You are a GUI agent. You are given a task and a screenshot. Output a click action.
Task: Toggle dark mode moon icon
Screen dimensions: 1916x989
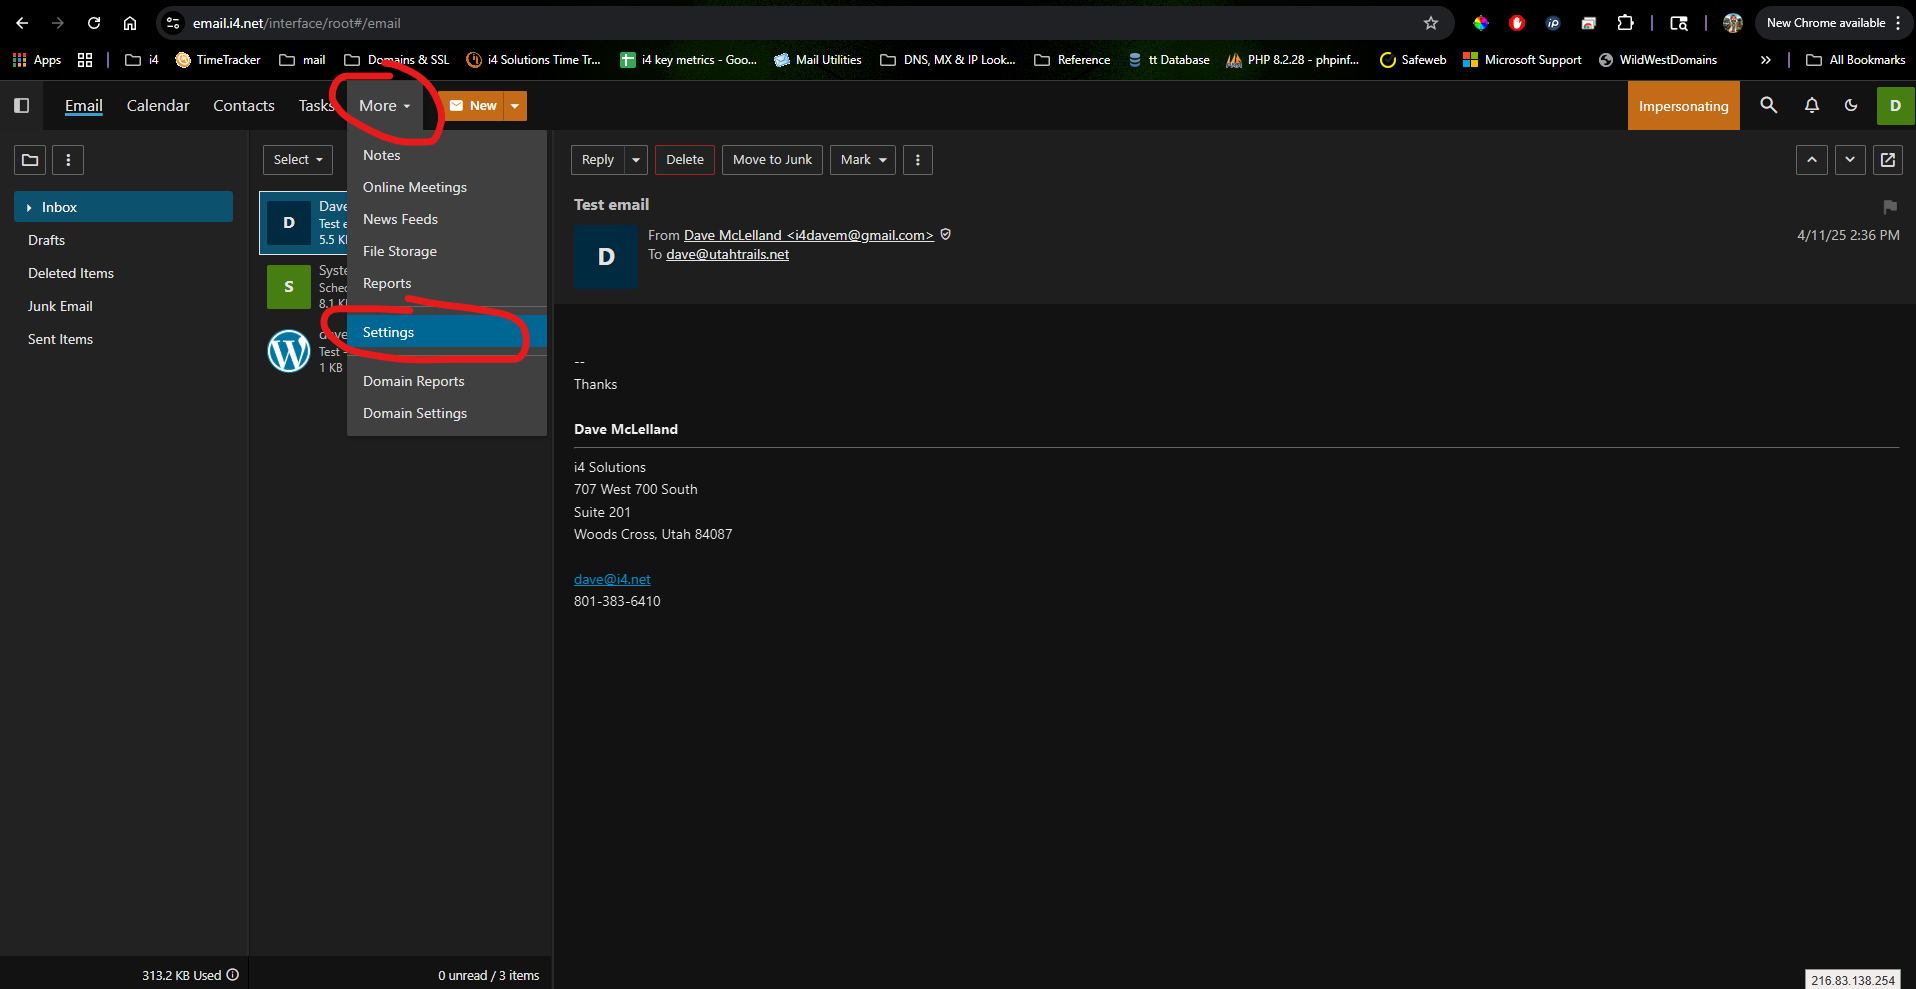[1851, 105]
